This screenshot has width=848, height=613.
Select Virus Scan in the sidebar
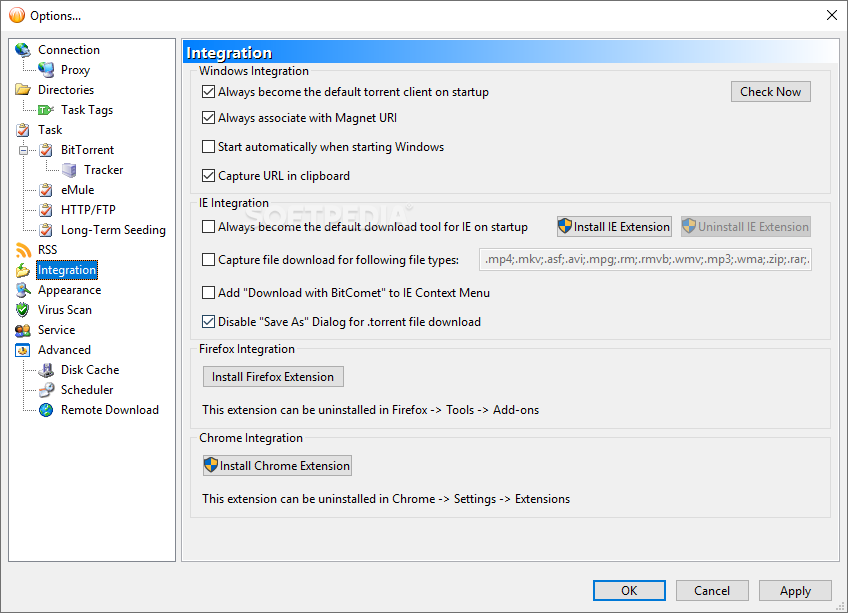coord(64,310)
